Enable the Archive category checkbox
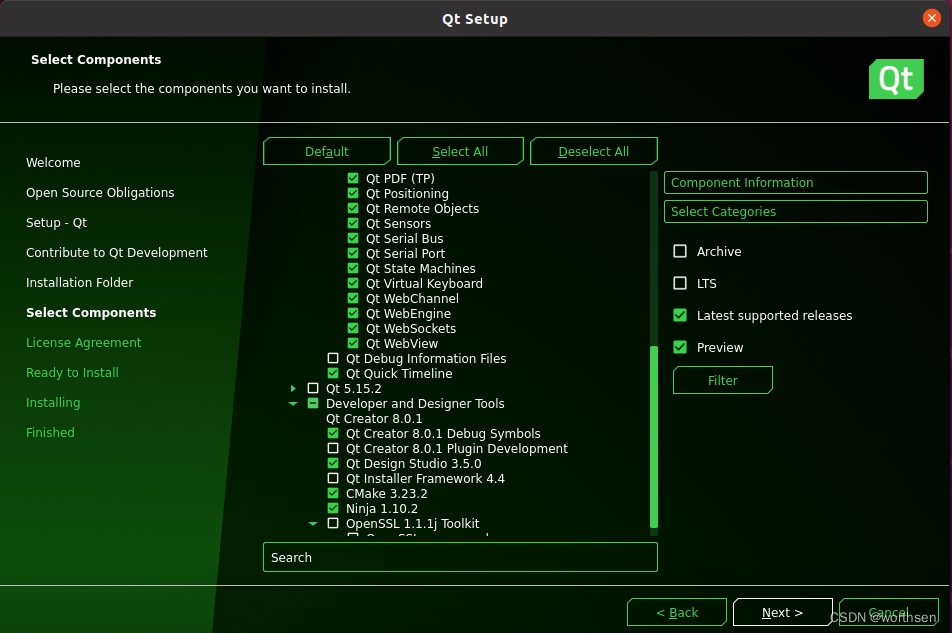Screen dimensions: 952x633 click(680, 251)
